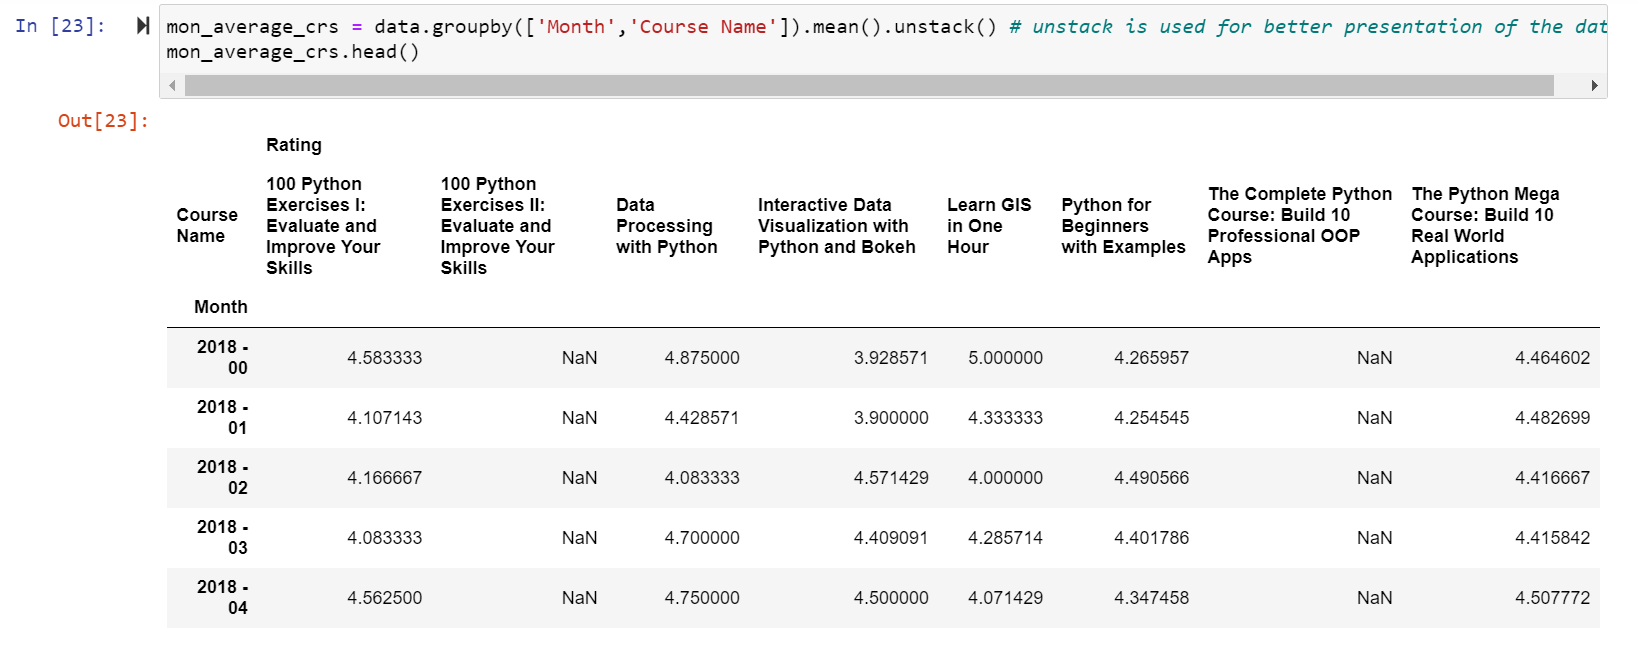The height and width of the screenshot is (646, 1638).
Task: Click the value 4.254545
Action: [1152, 418]
